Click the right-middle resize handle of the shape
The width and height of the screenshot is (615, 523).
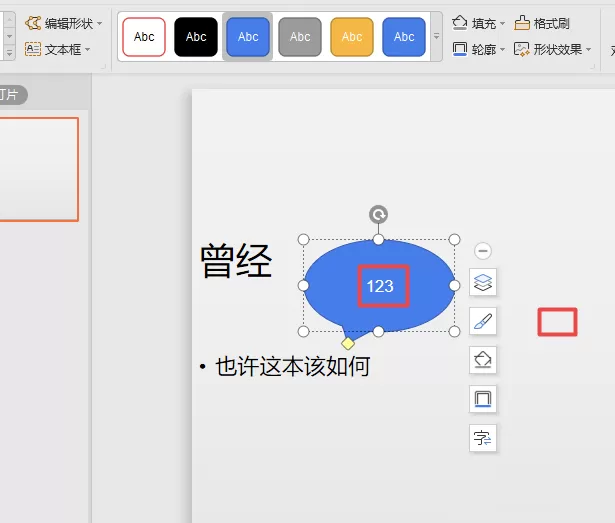(x=454, y=286)
